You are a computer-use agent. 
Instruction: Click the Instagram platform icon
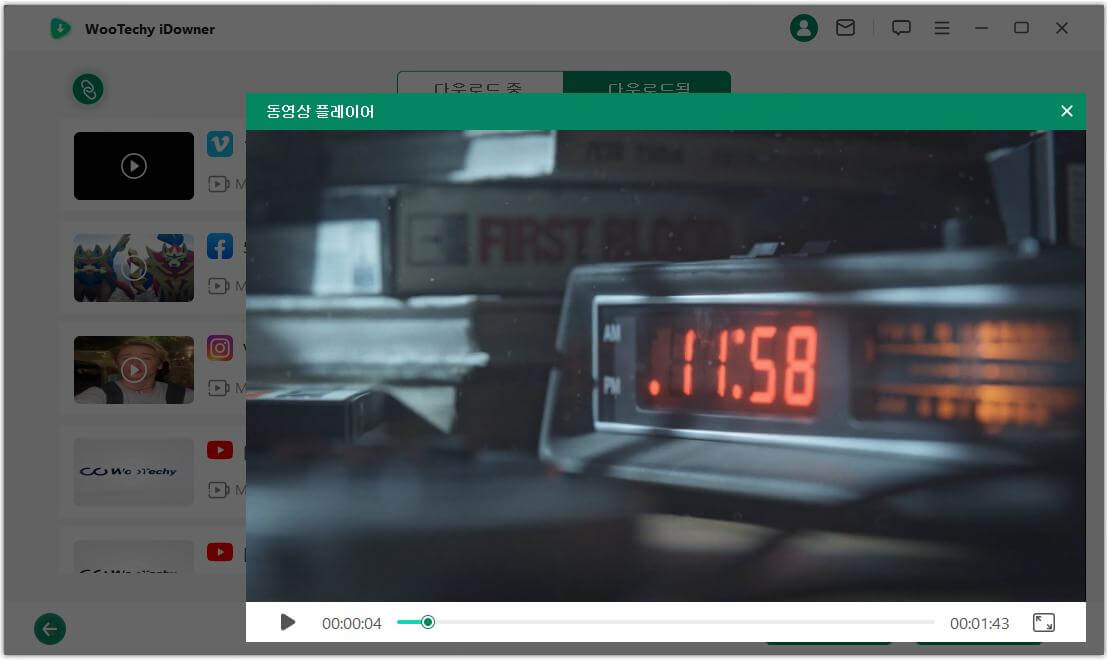point(220,348)
